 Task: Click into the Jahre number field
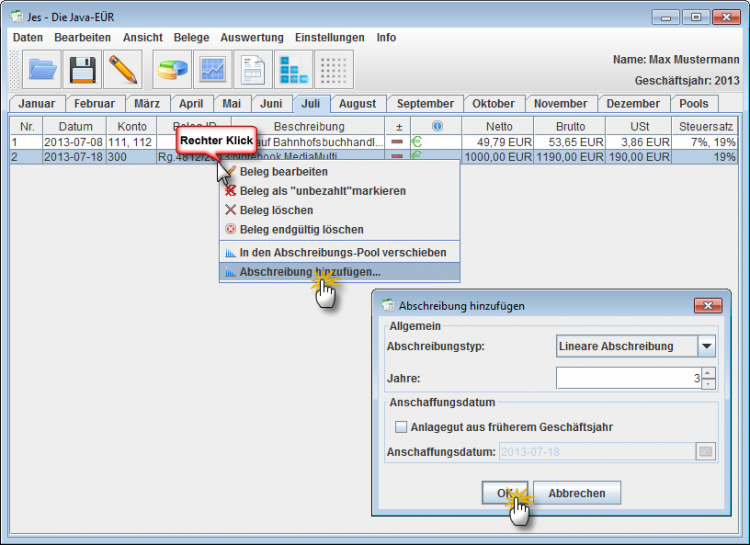(x=627, y=378)
